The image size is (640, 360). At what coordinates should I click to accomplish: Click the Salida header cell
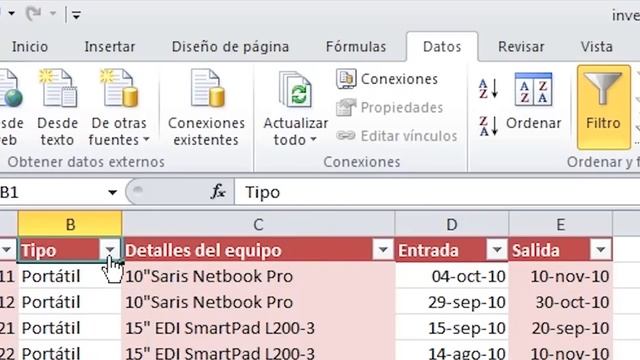560,250
